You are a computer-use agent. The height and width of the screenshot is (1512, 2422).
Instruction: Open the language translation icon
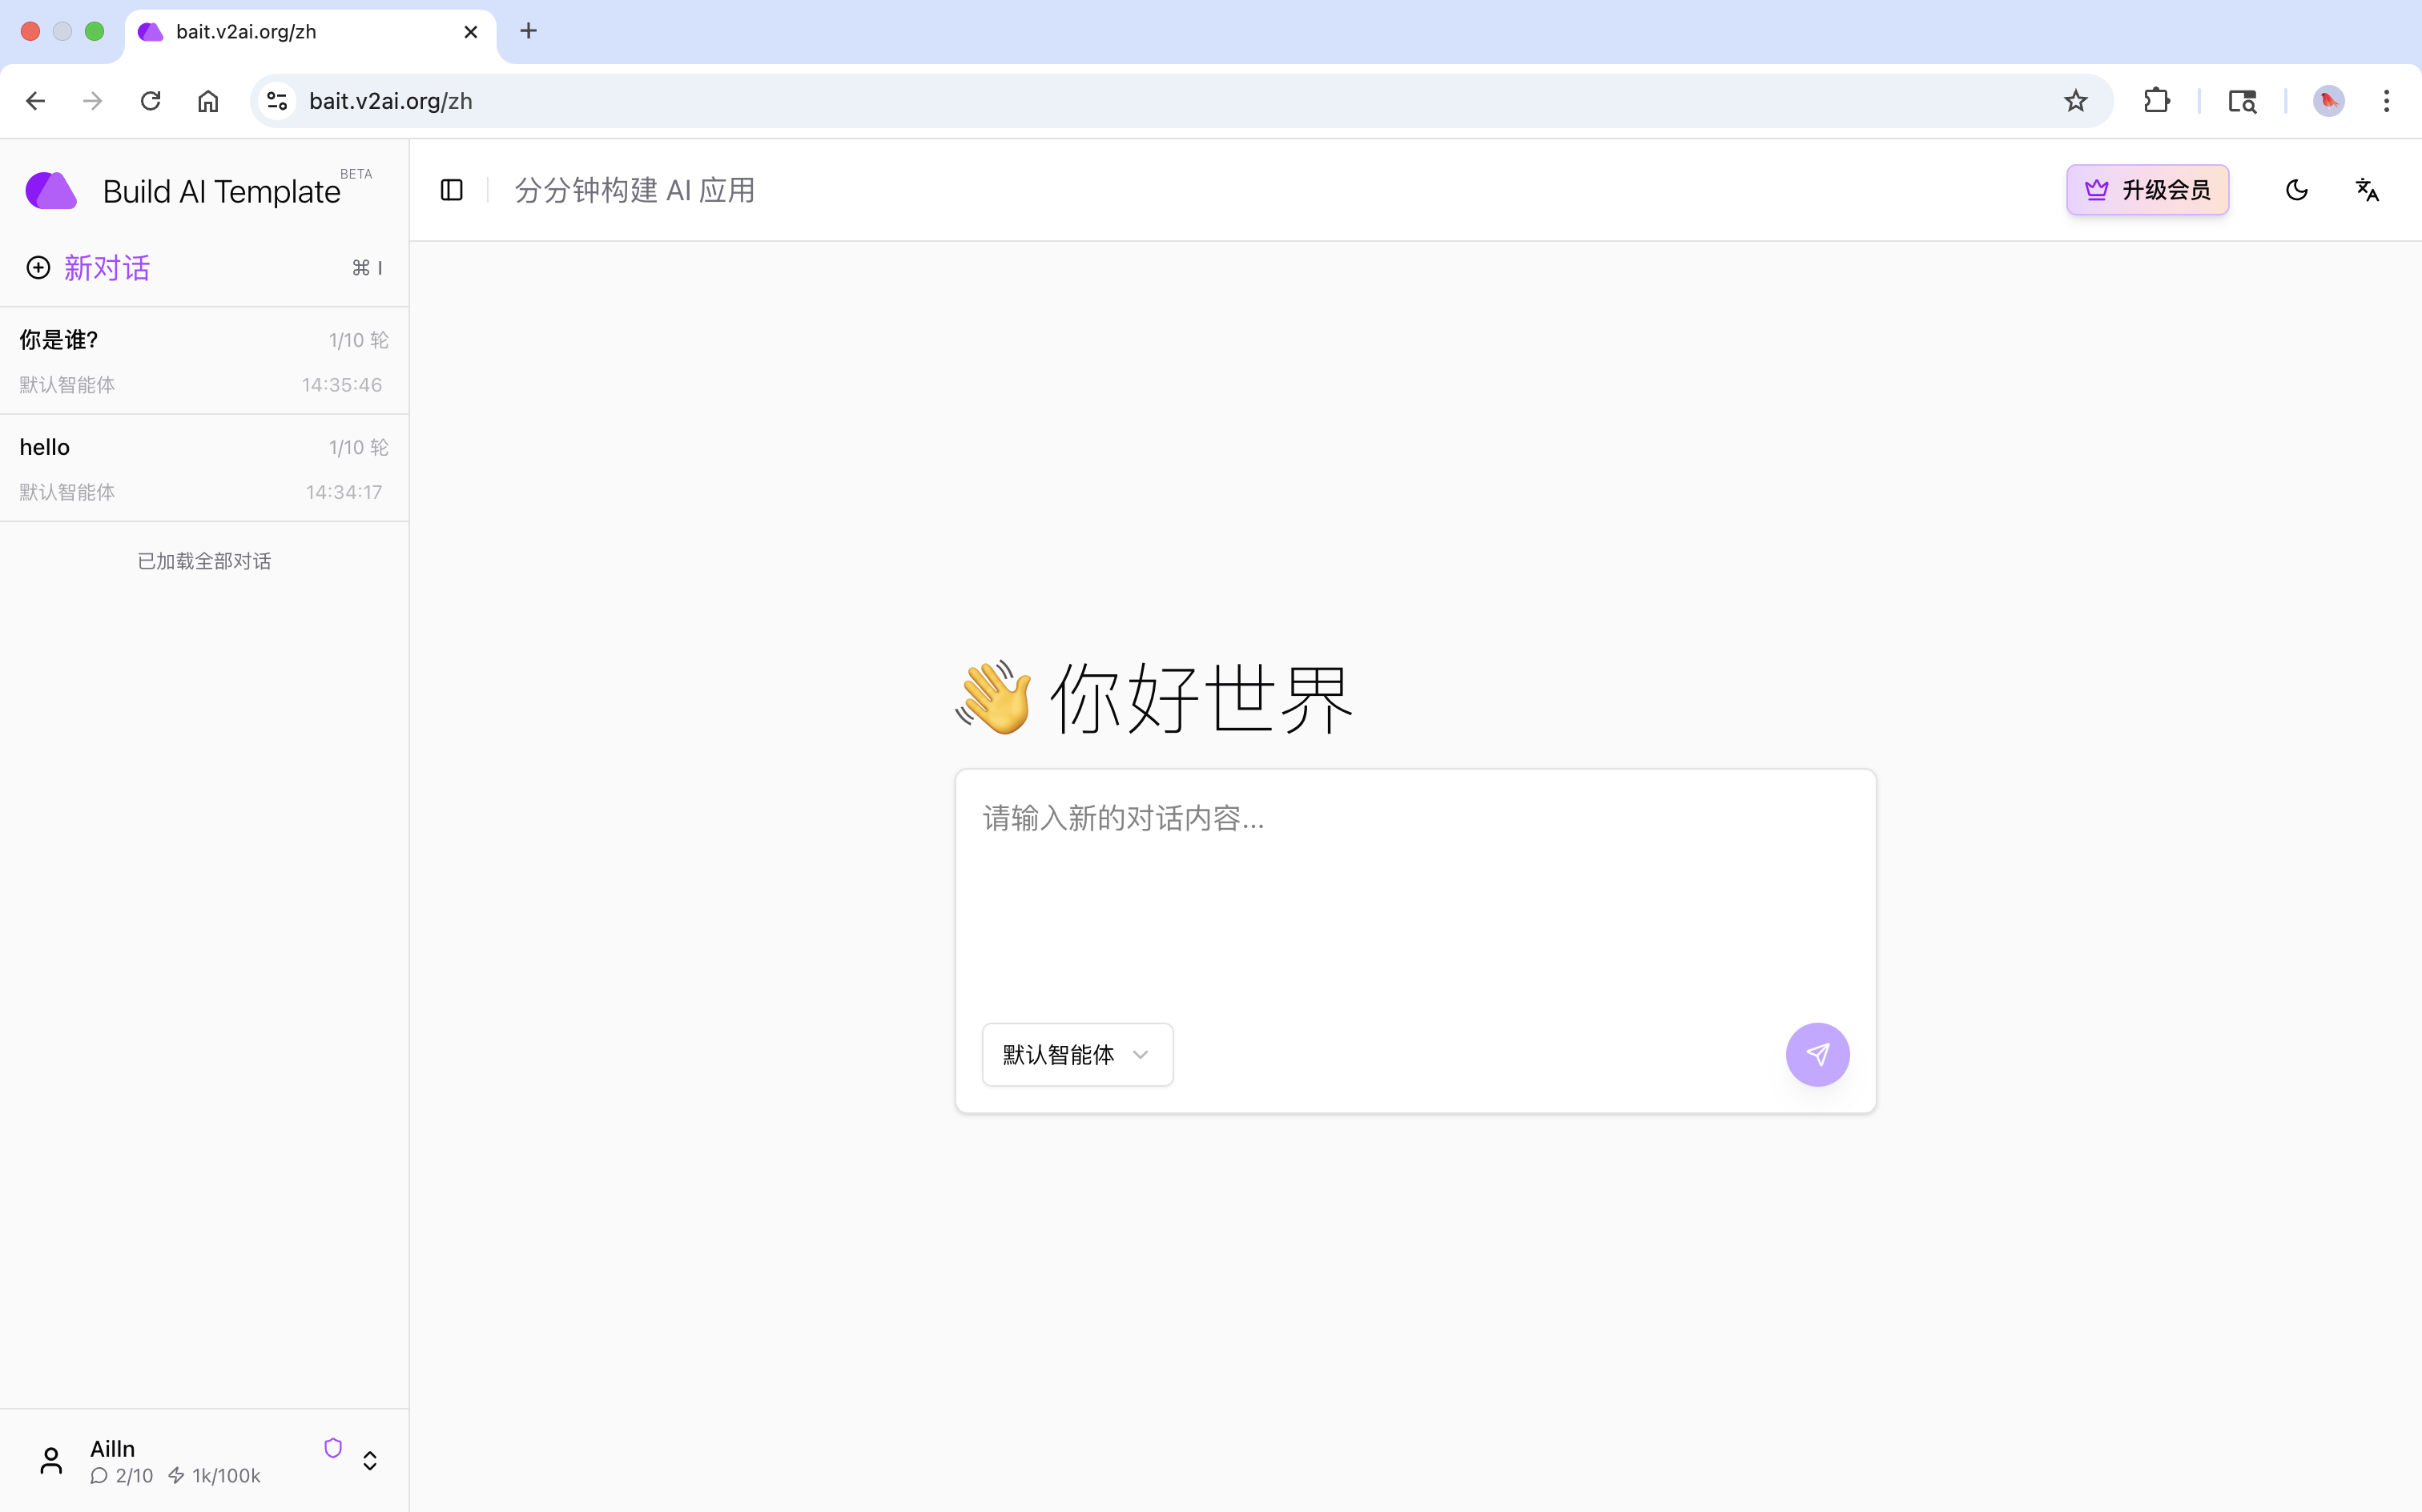[2367, 190]
